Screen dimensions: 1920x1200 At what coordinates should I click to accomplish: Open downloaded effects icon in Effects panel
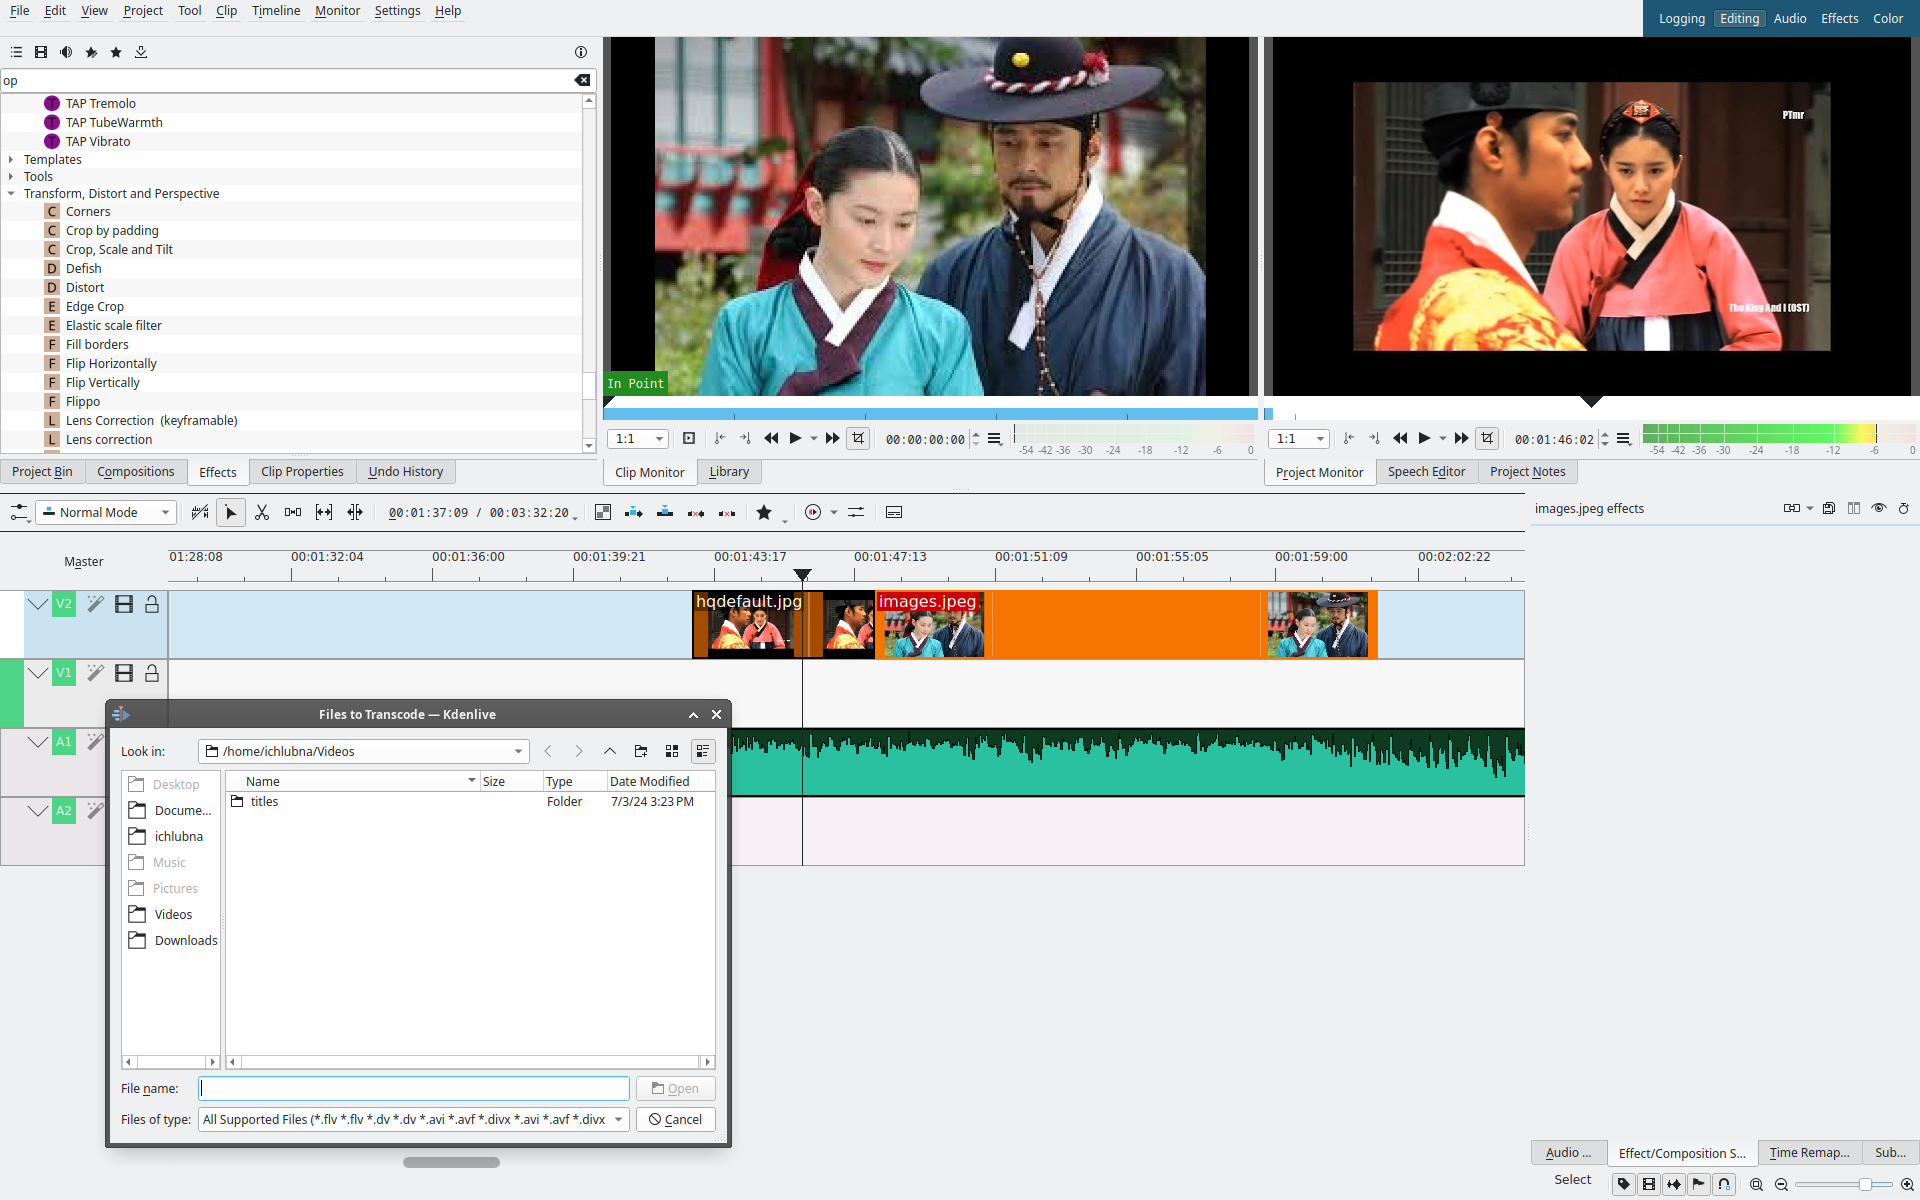click(141, 52)
